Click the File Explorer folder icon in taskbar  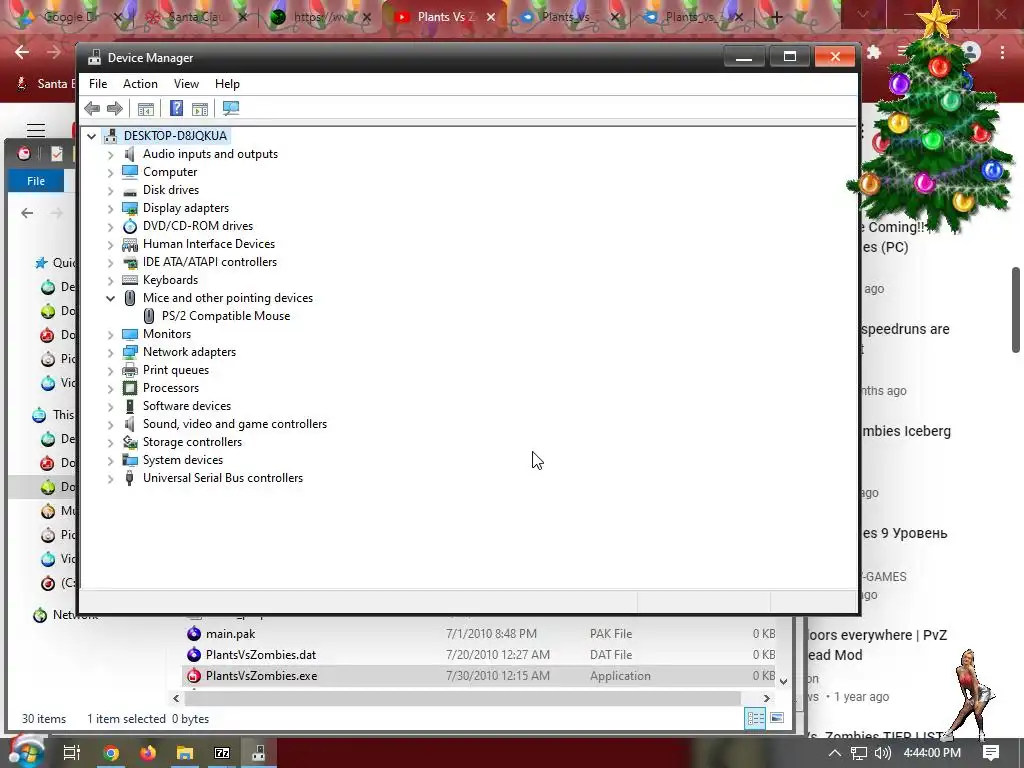point(185,753)
